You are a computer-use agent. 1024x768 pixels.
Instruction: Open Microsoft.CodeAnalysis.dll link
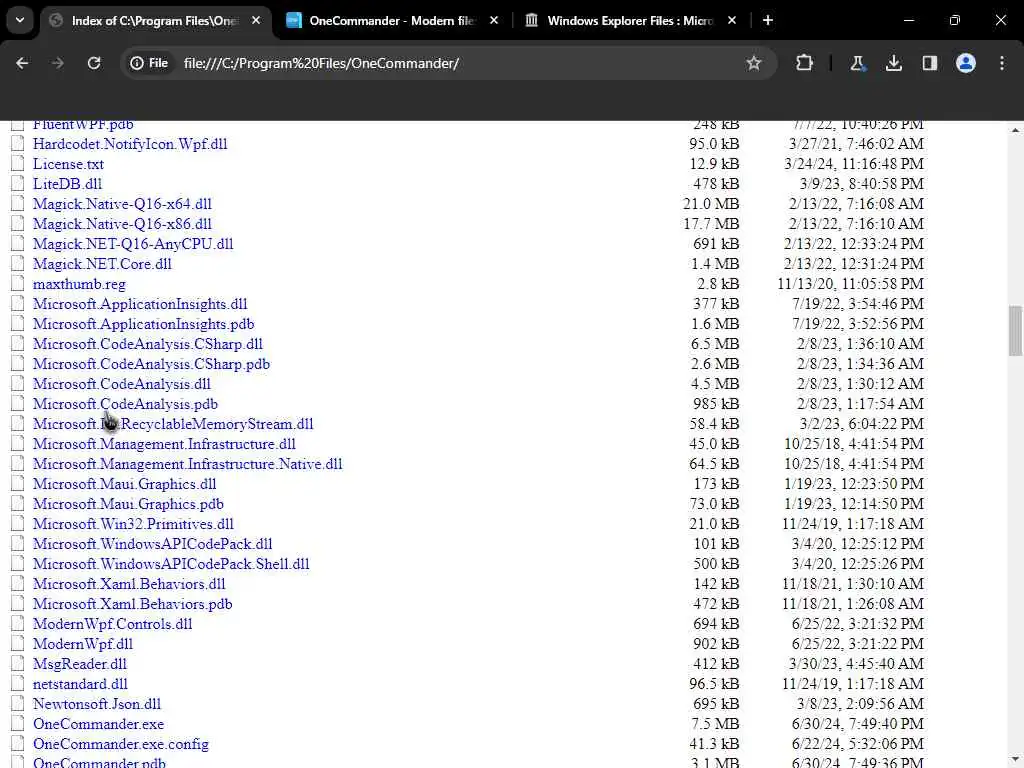[x=121, y=384]
